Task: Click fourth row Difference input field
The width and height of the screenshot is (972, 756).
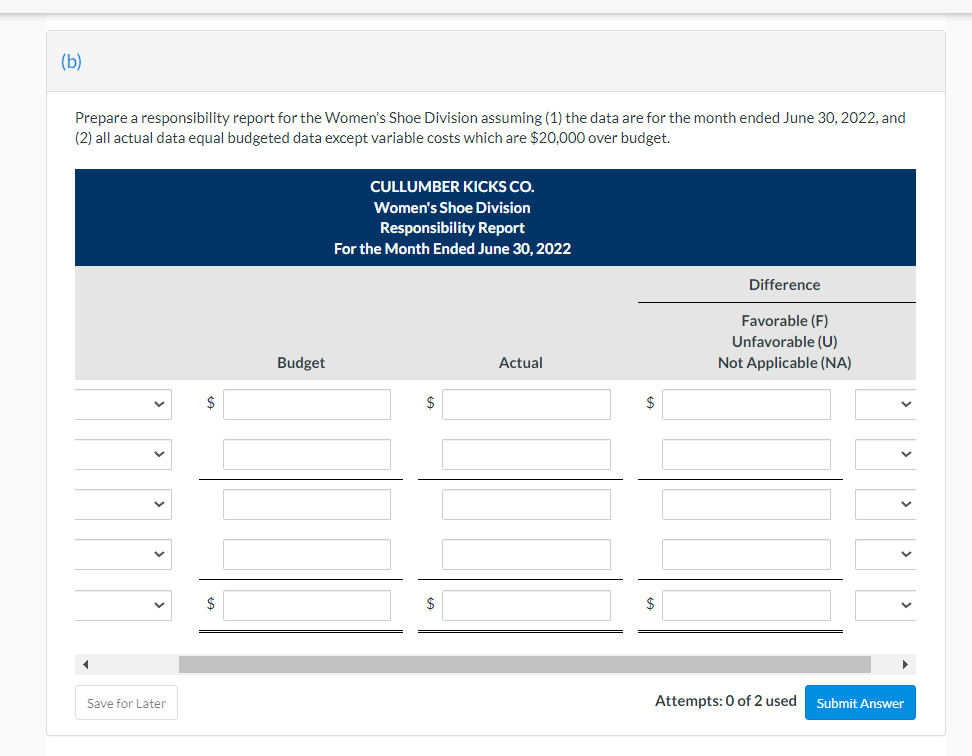Action: (x=746, y=555)
